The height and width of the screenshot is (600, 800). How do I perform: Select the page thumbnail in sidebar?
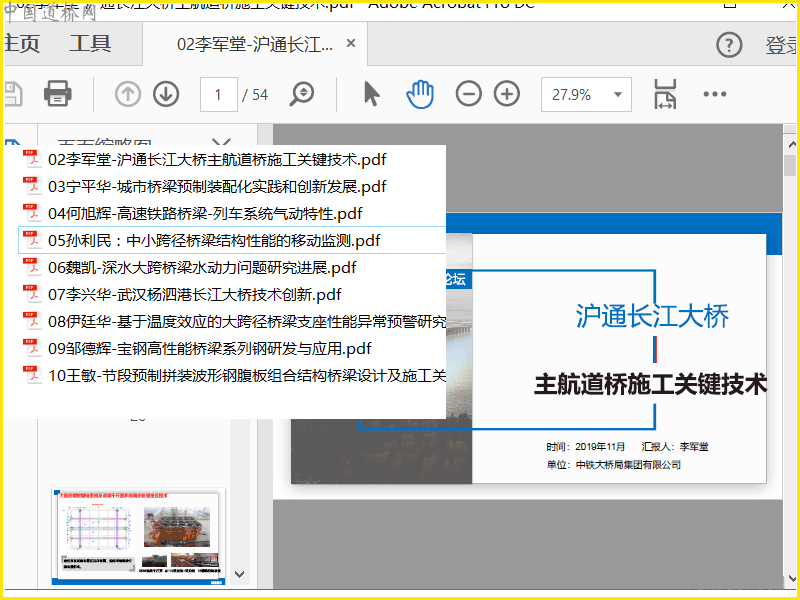pyautogui.click(x=138, y=536)
